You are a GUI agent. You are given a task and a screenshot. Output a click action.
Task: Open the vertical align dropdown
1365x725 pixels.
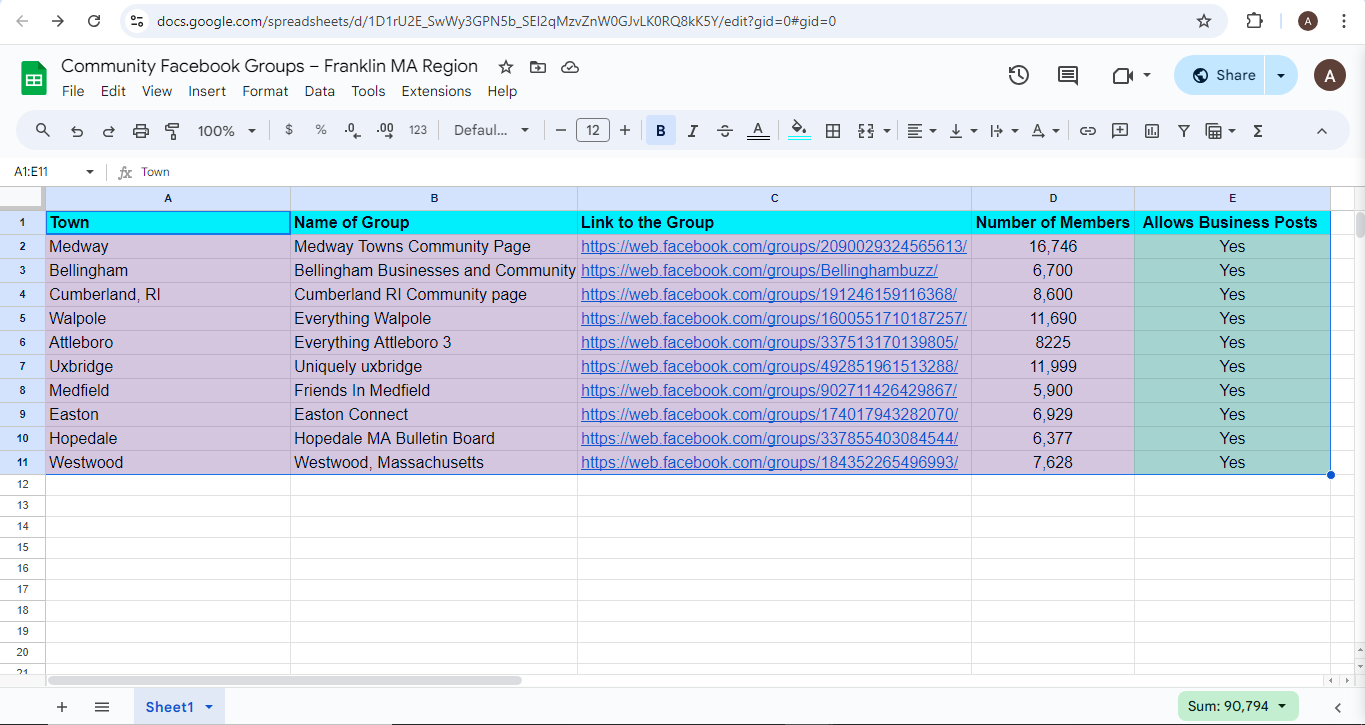pos(963,130)
